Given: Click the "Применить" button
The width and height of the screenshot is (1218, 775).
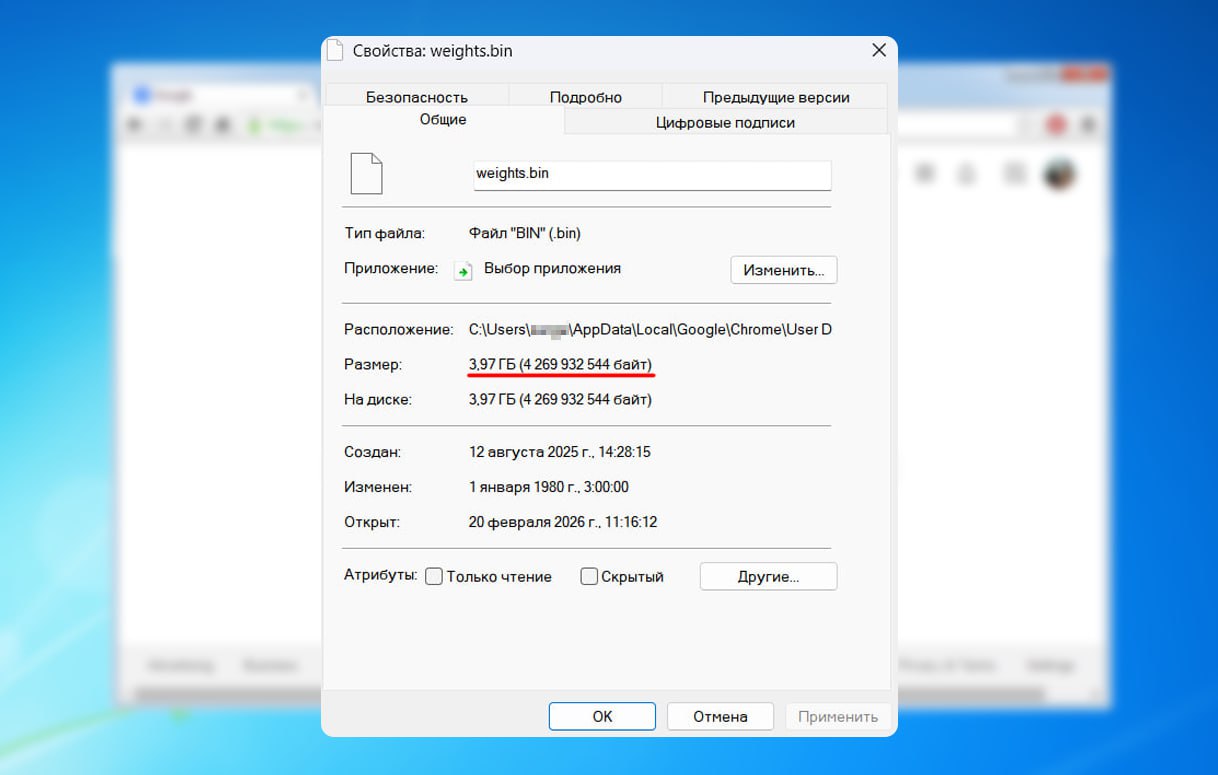Looking at the screenshot, I should point(837,716).
